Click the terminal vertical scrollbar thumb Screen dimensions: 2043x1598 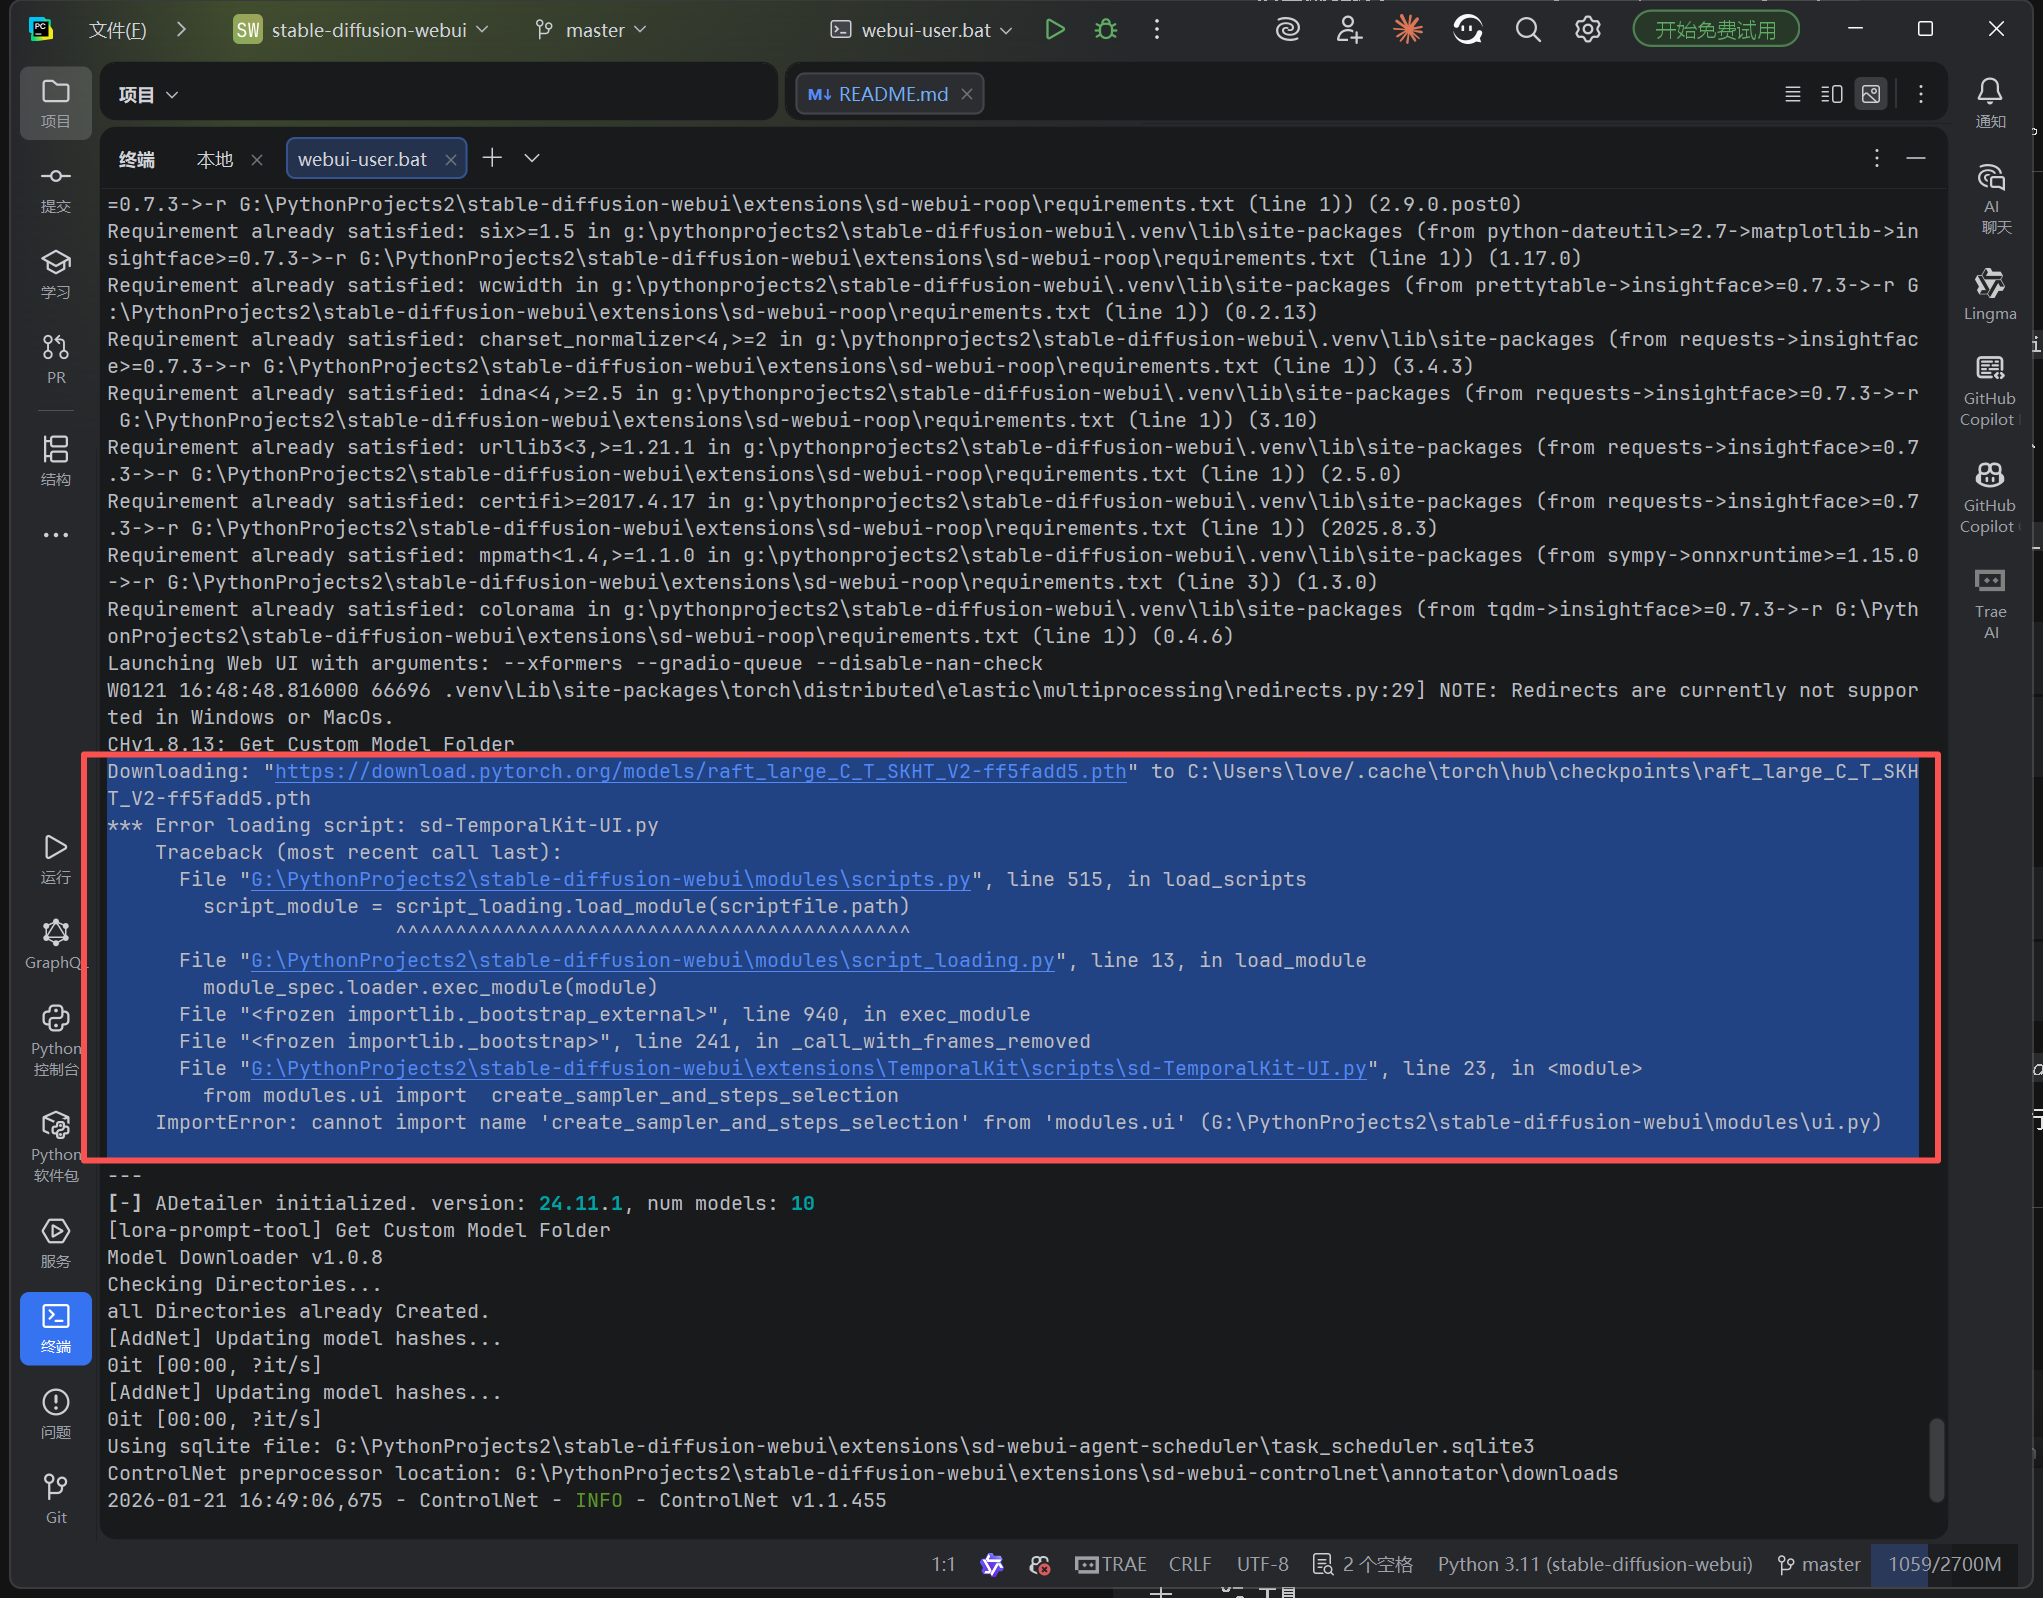1936,1459
